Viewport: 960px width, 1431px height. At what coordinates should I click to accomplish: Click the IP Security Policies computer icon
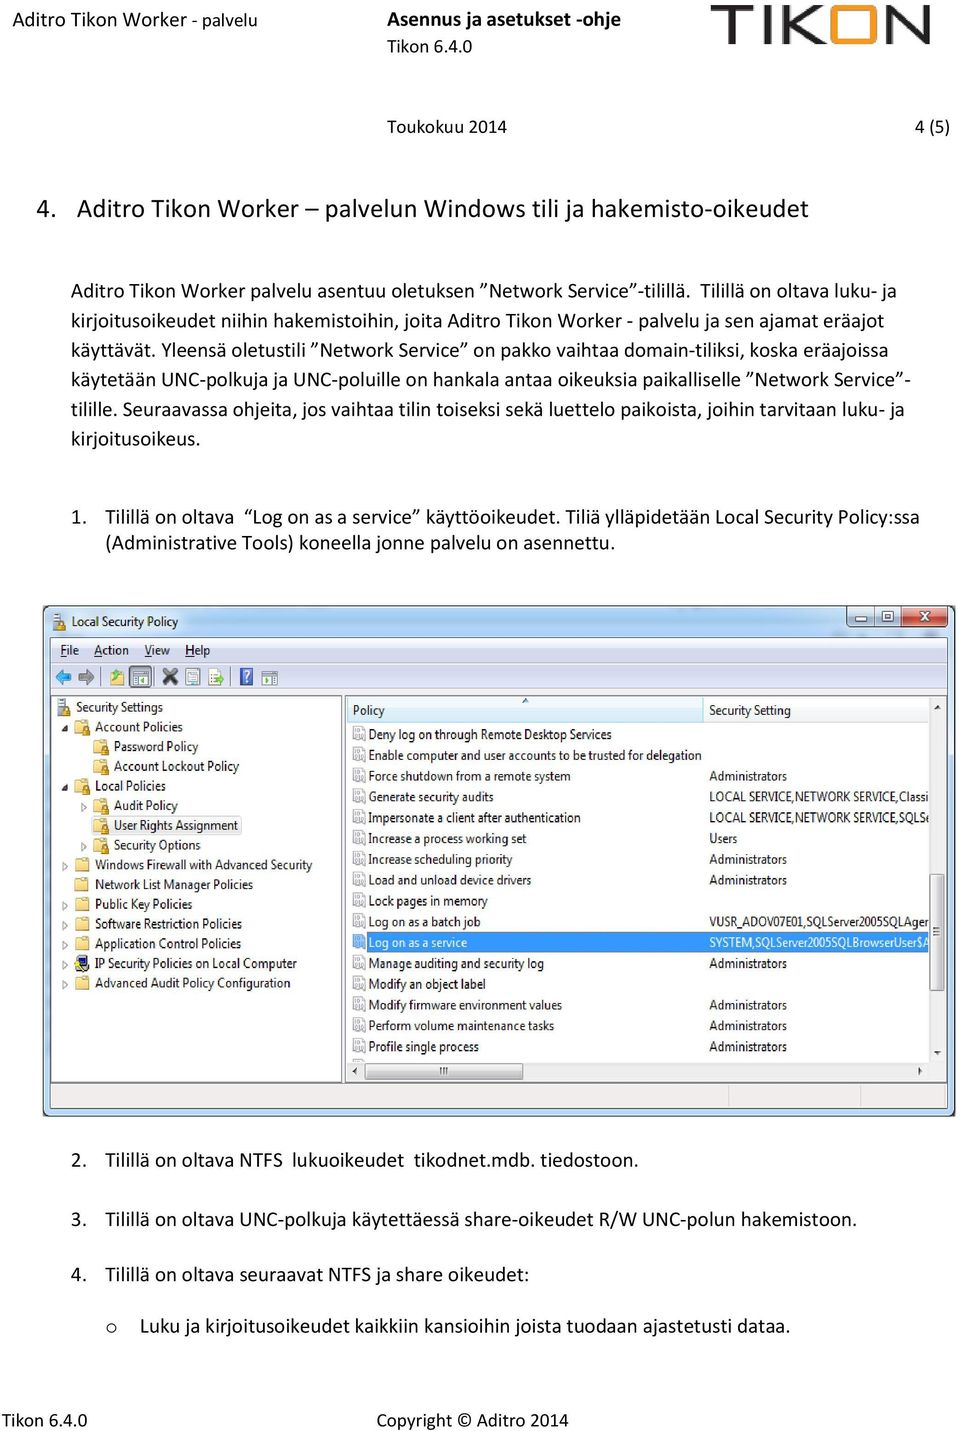[x=82, y=964]
